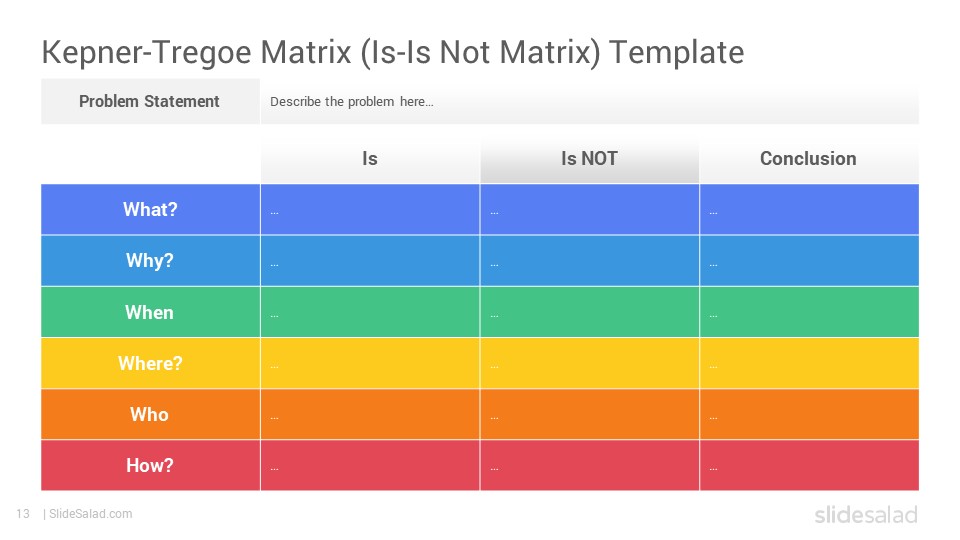960x540 pixels.
Task: Select the 'Is' column header
Action: pyautogui.click(x=370, y=159)
